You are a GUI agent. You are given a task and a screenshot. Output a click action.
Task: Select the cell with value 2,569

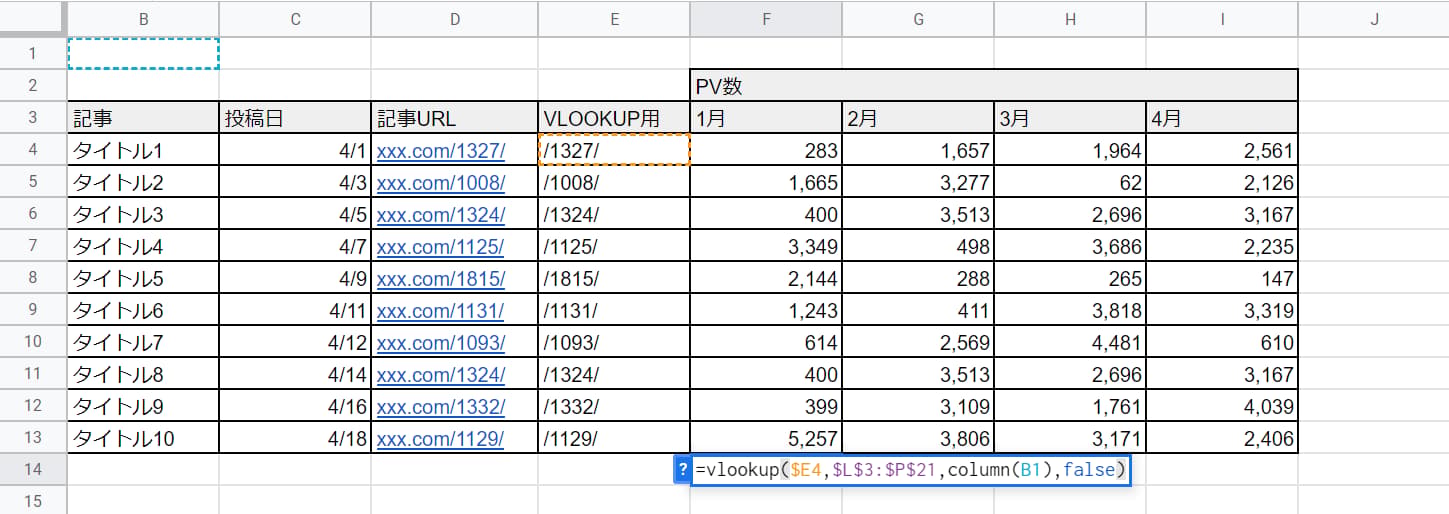tap(918, 341)
